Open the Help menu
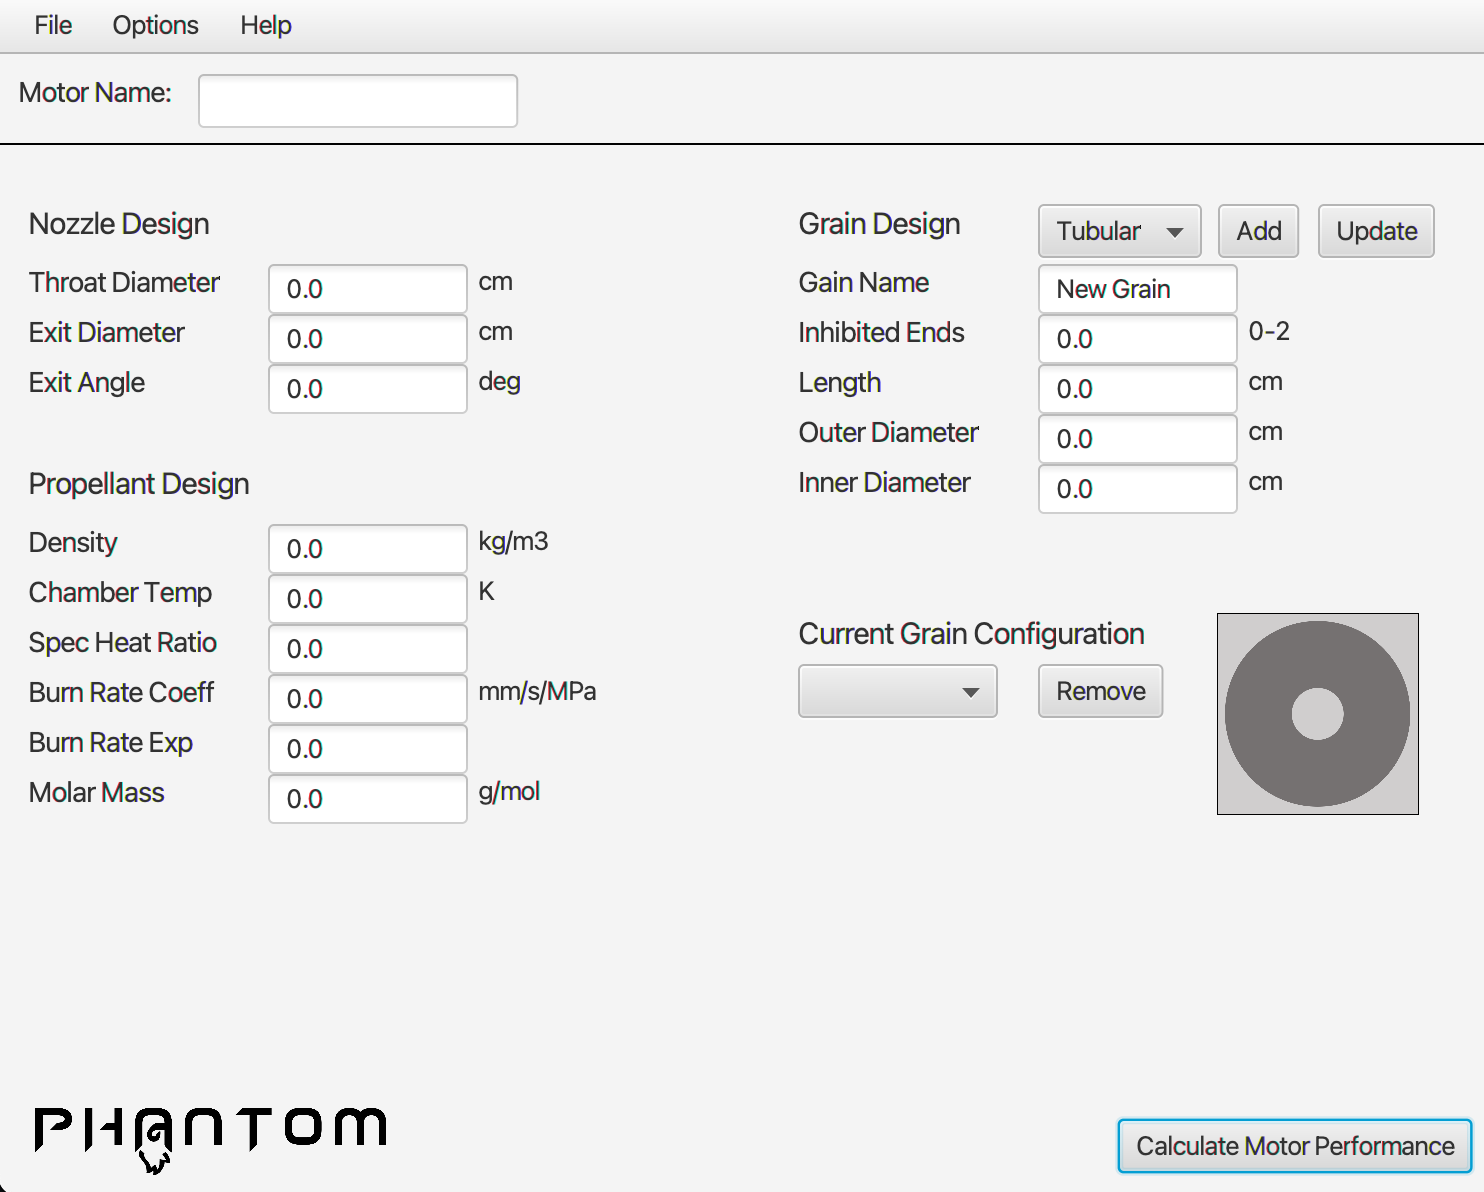Viewport: 1484px width, 1192px height. click(266, 25)
